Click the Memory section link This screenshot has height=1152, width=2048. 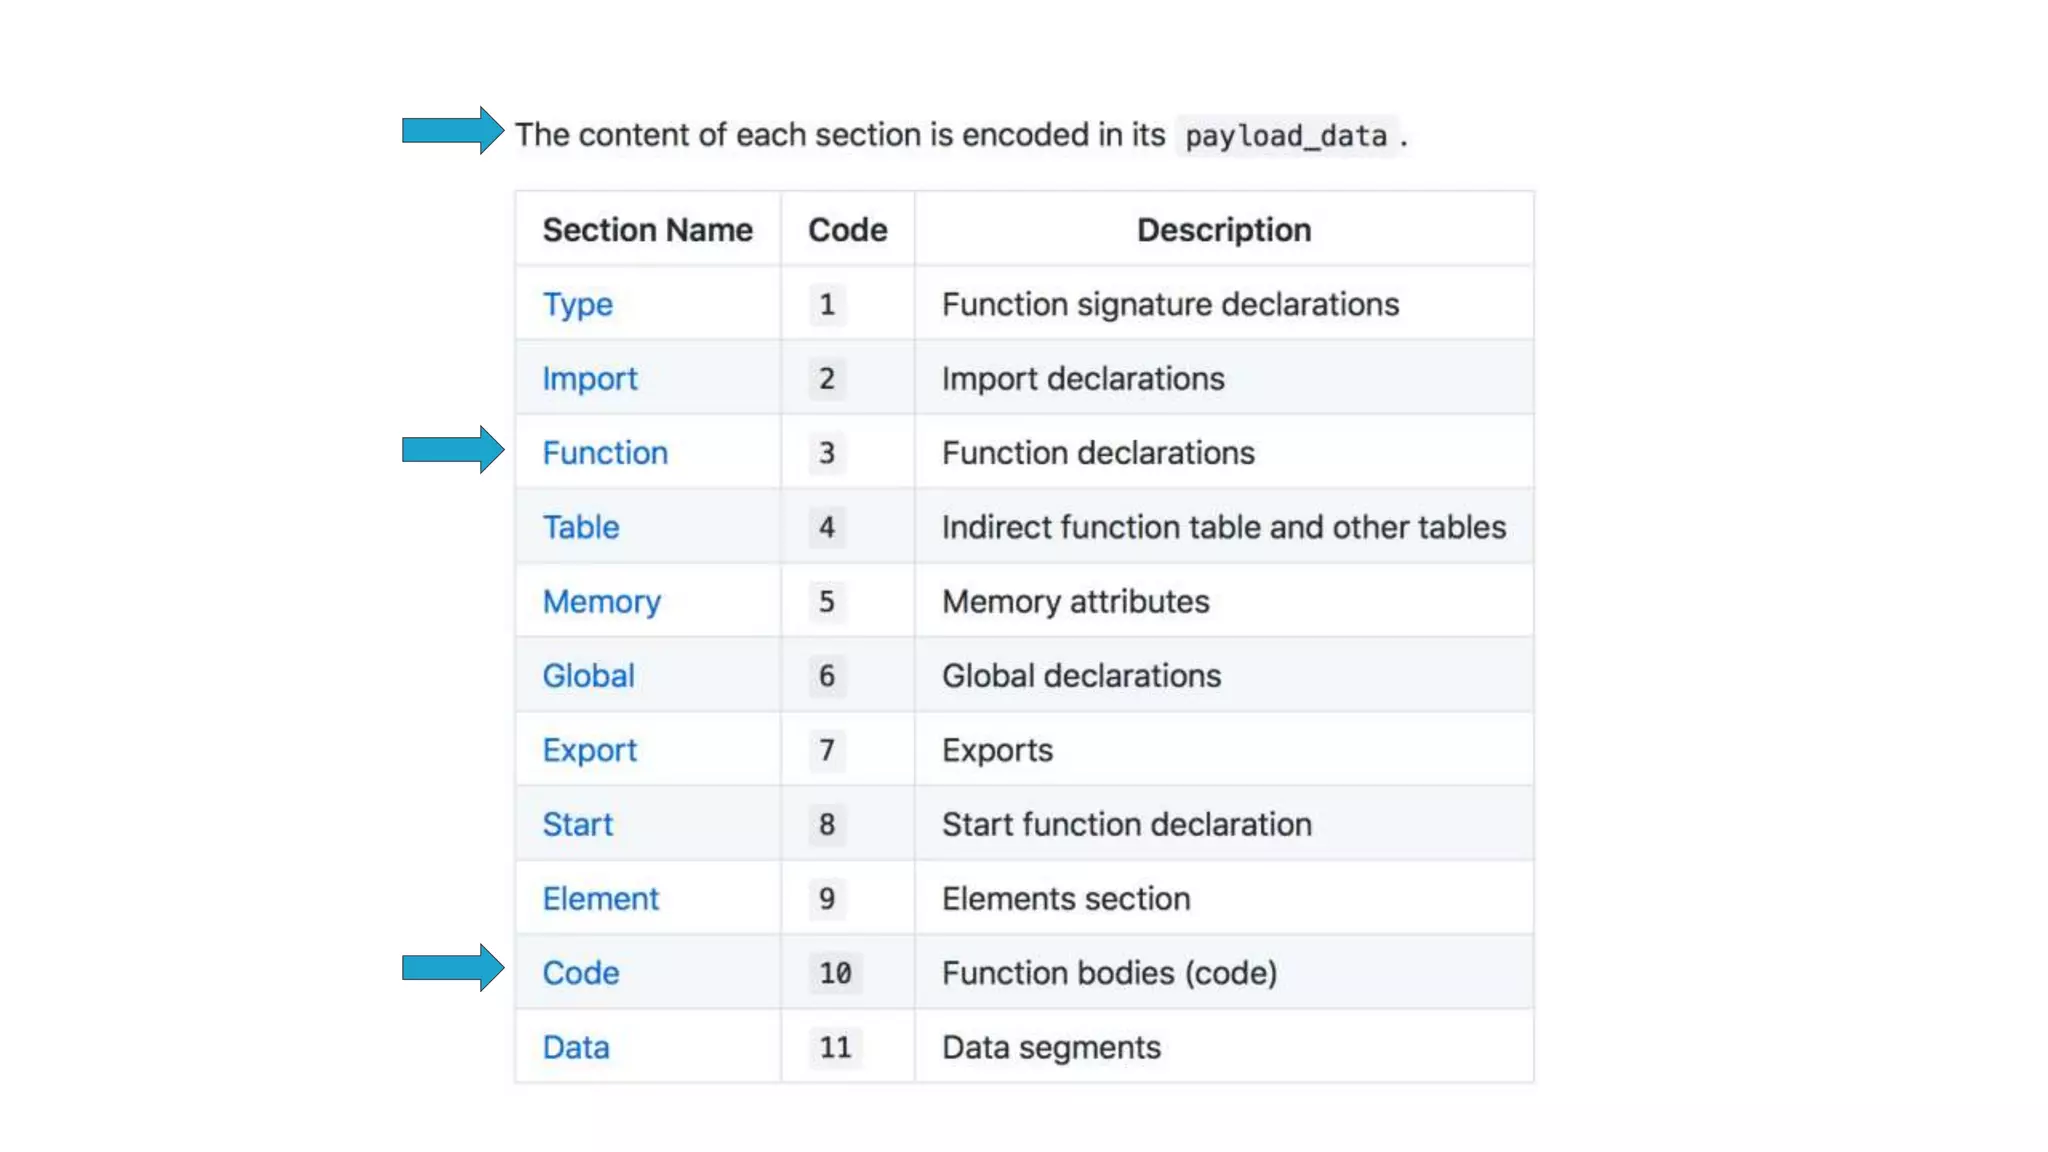(x=601, y=602)
